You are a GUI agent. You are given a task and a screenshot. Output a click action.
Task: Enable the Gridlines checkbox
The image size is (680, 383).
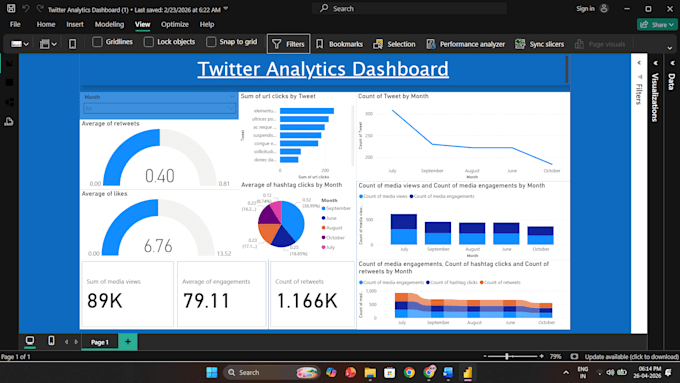pyautogui.click(x=97, y=42)
